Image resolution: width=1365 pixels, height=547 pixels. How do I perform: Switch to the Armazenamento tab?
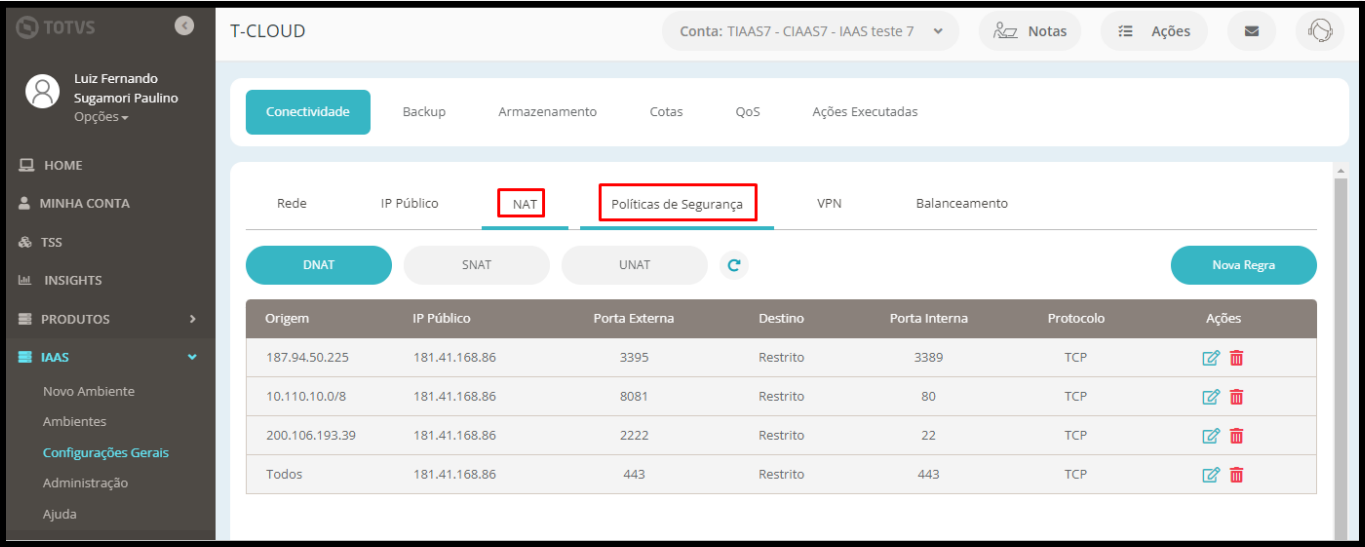[x=547, y=112]
